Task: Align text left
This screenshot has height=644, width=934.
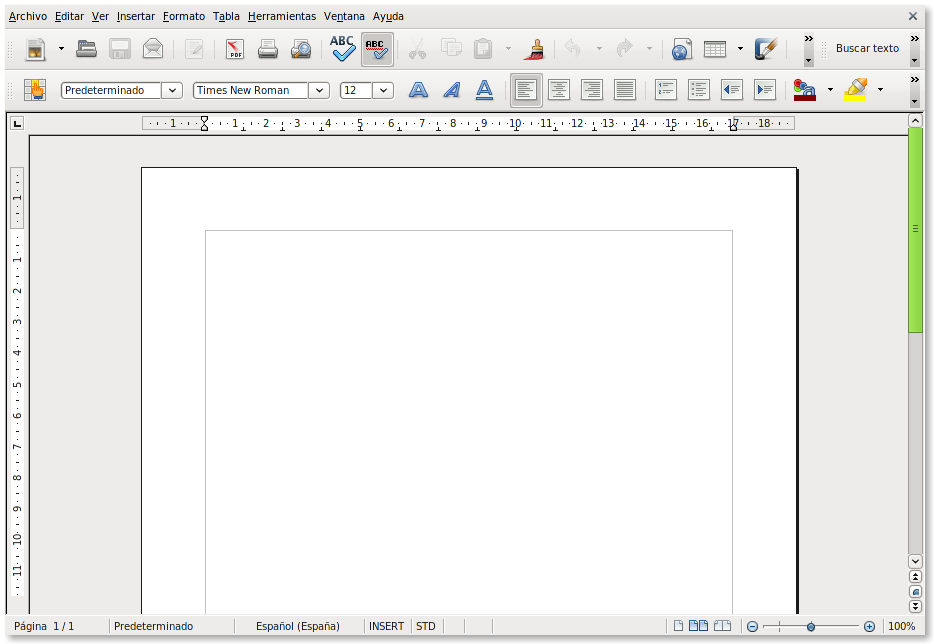Action: click(x=526, y=90)
